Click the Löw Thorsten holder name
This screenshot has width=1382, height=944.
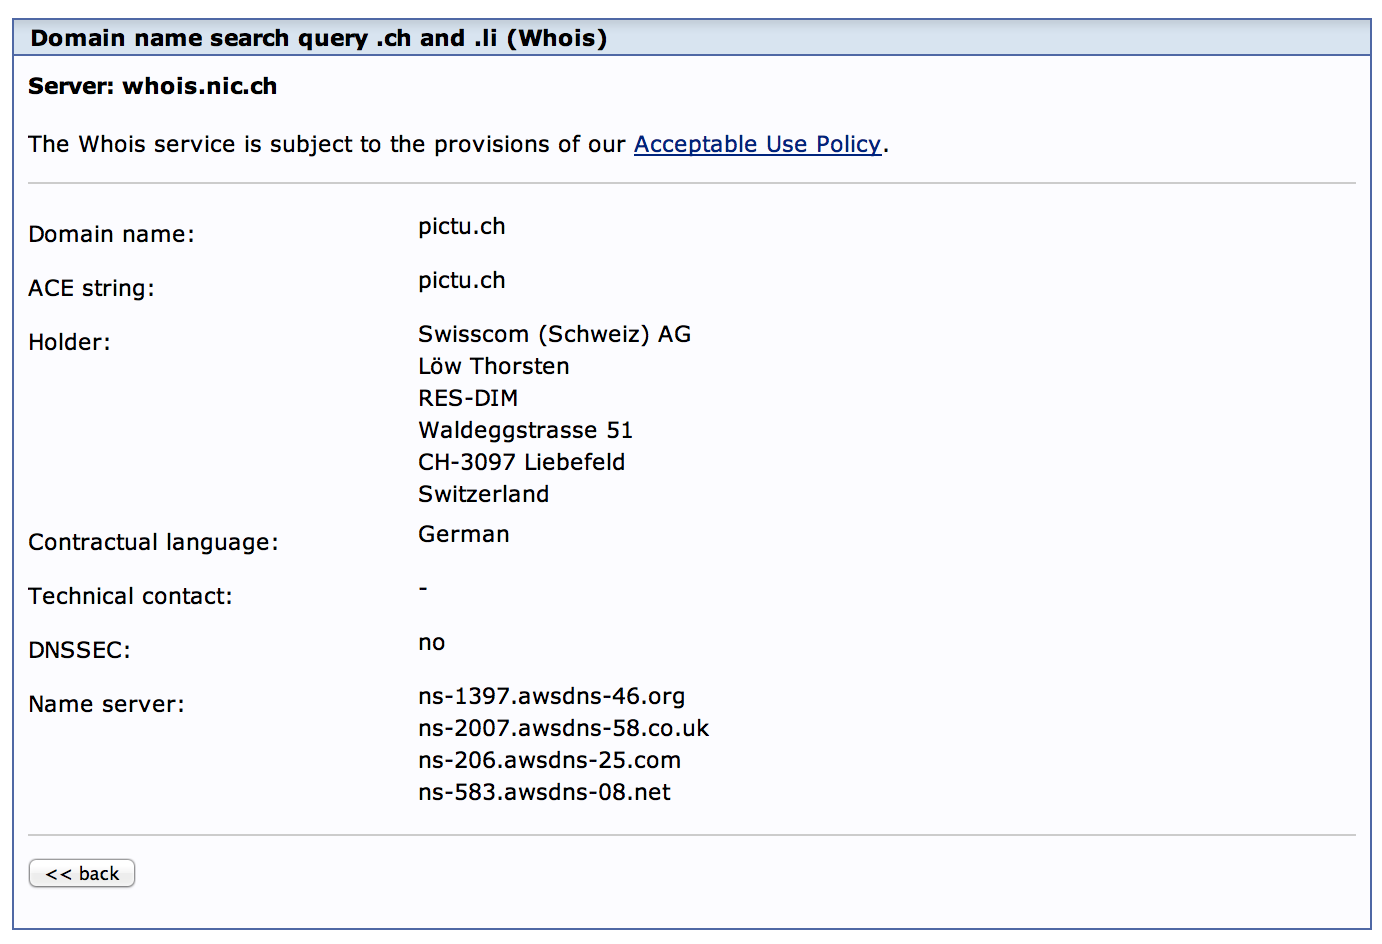click(493, 366)
